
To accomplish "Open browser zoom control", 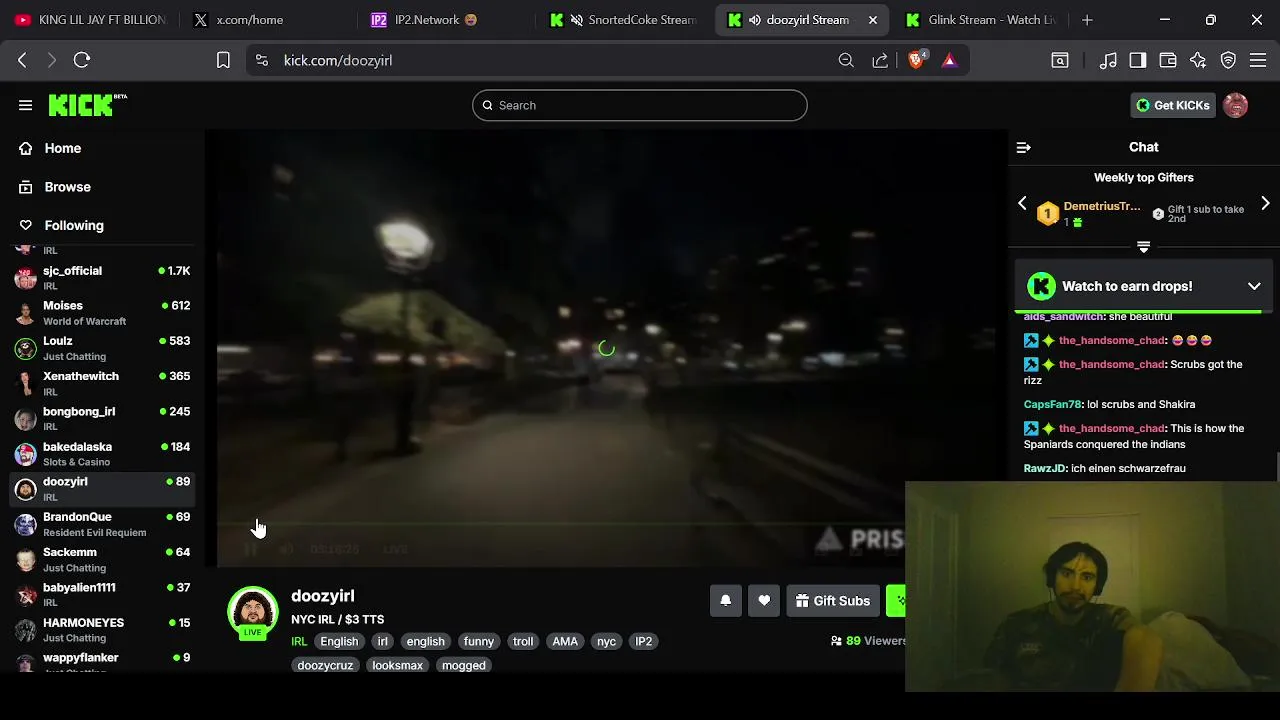I will click(x=846, y=60).
